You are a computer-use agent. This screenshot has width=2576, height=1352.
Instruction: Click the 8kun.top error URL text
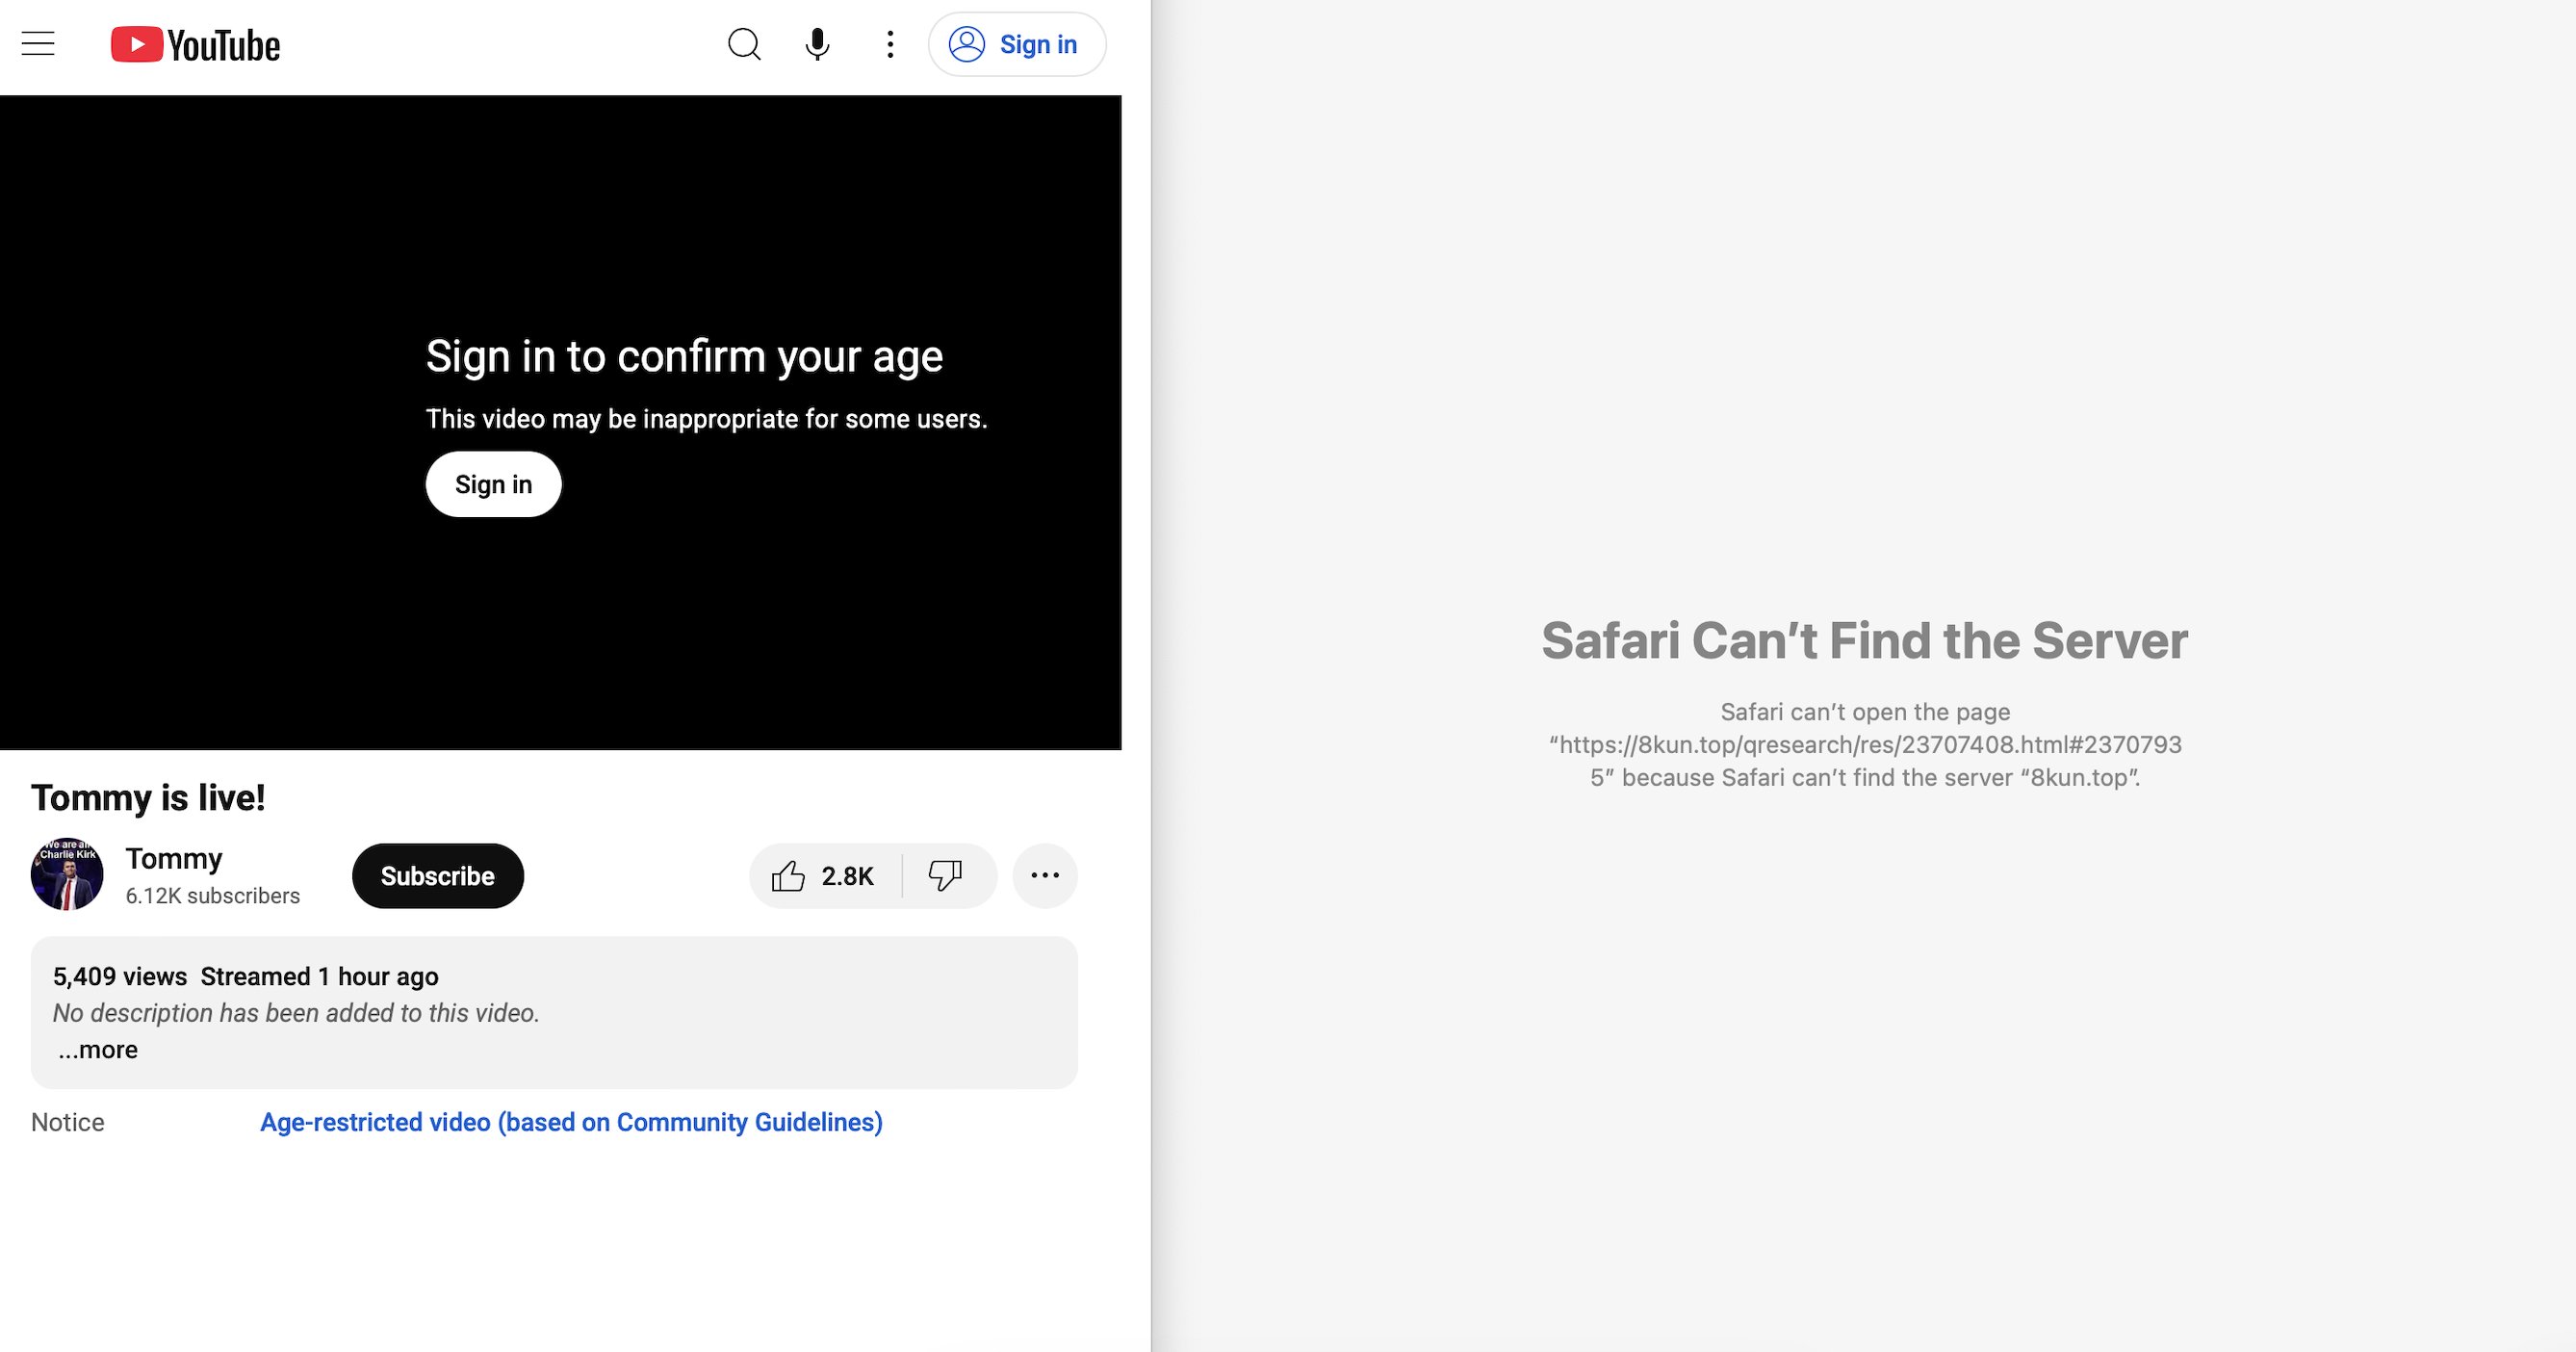pyautogui.click(x=1865, y=745)
